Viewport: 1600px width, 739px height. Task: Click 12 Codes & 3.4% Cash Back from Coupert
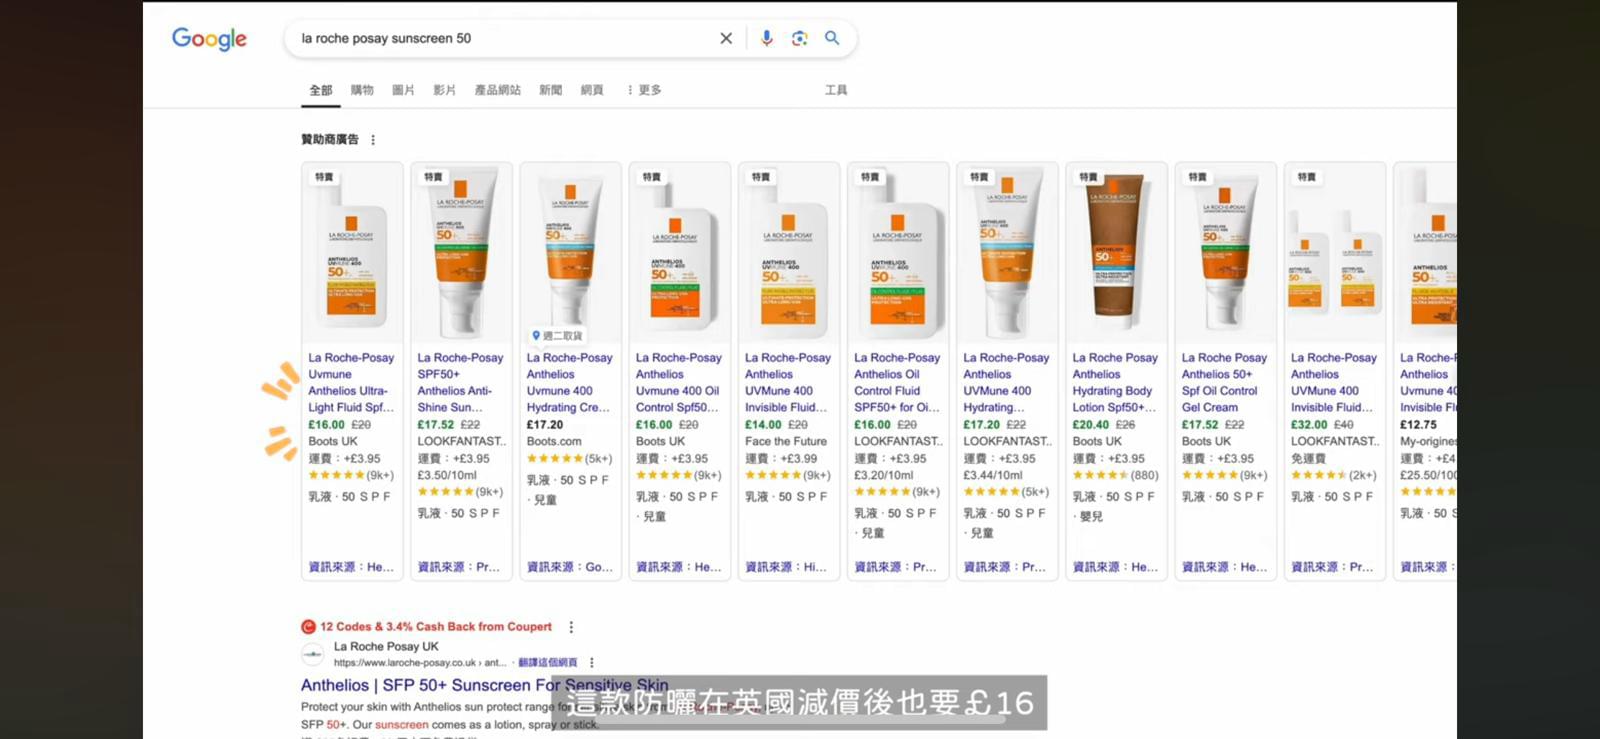click(x=436, y=627)
